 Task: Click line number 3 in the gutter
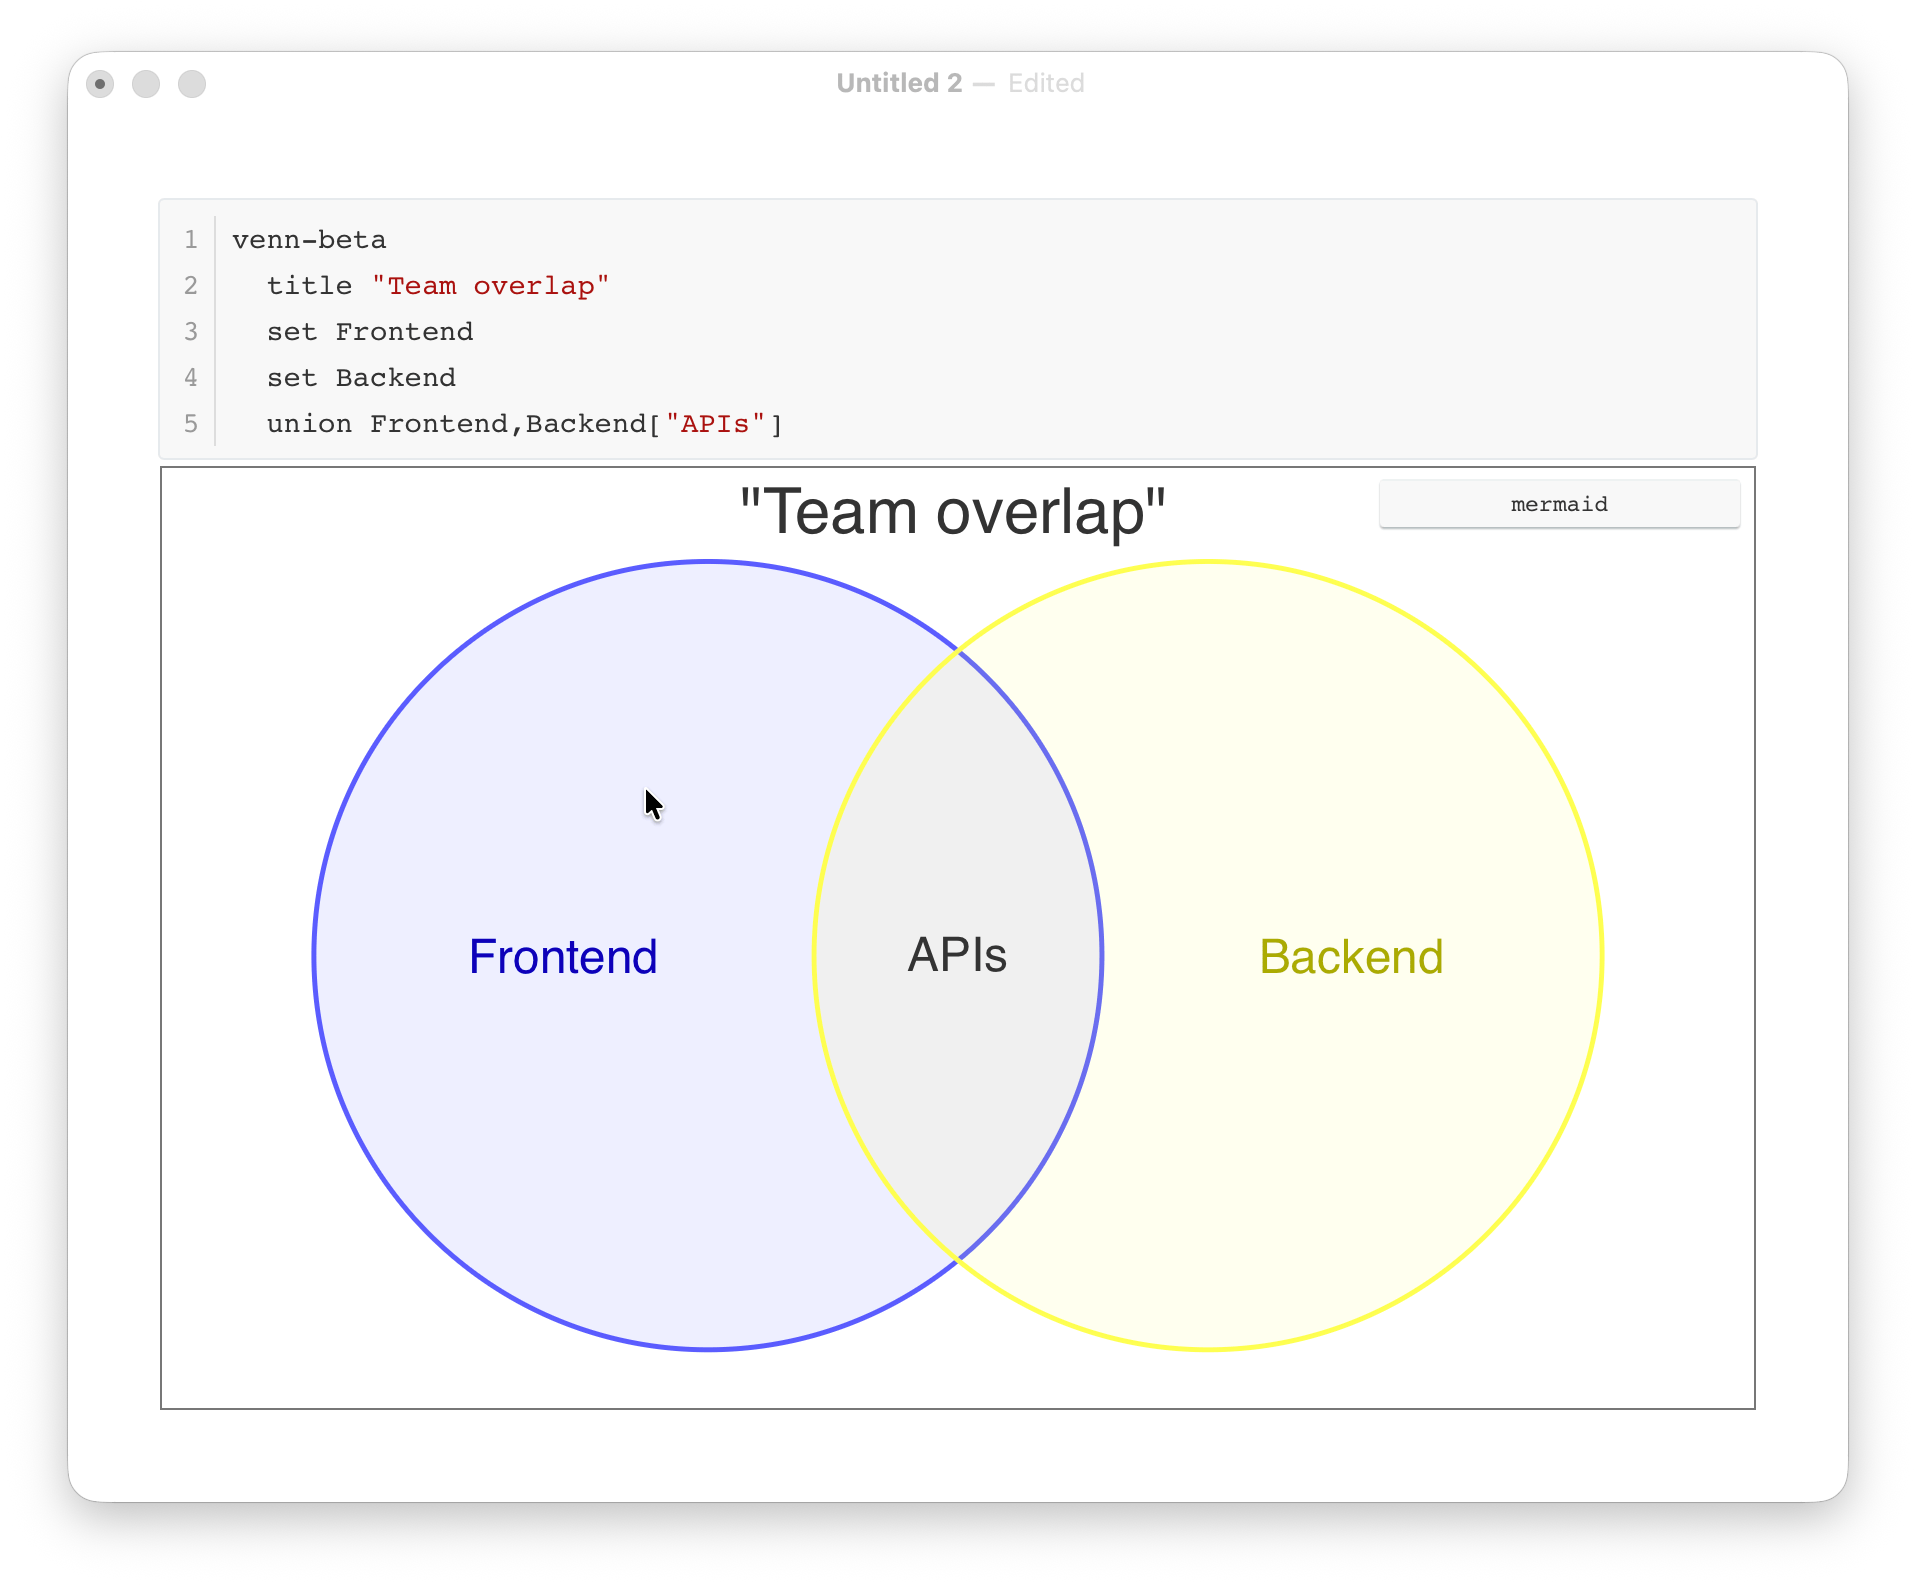pyautogui.click(x=190, y=332)
